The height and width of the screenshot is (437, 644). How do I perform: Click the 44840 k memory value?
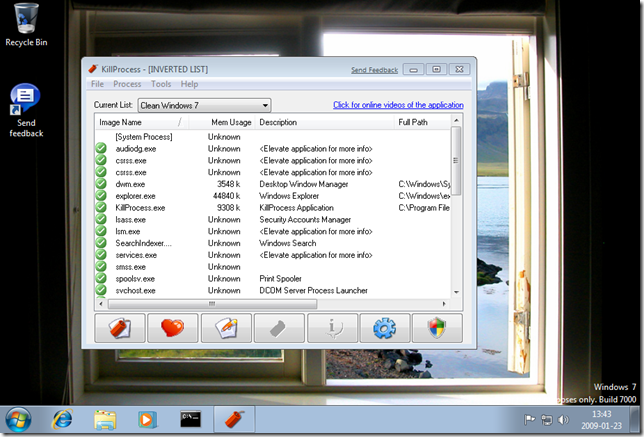pos(226,196)
